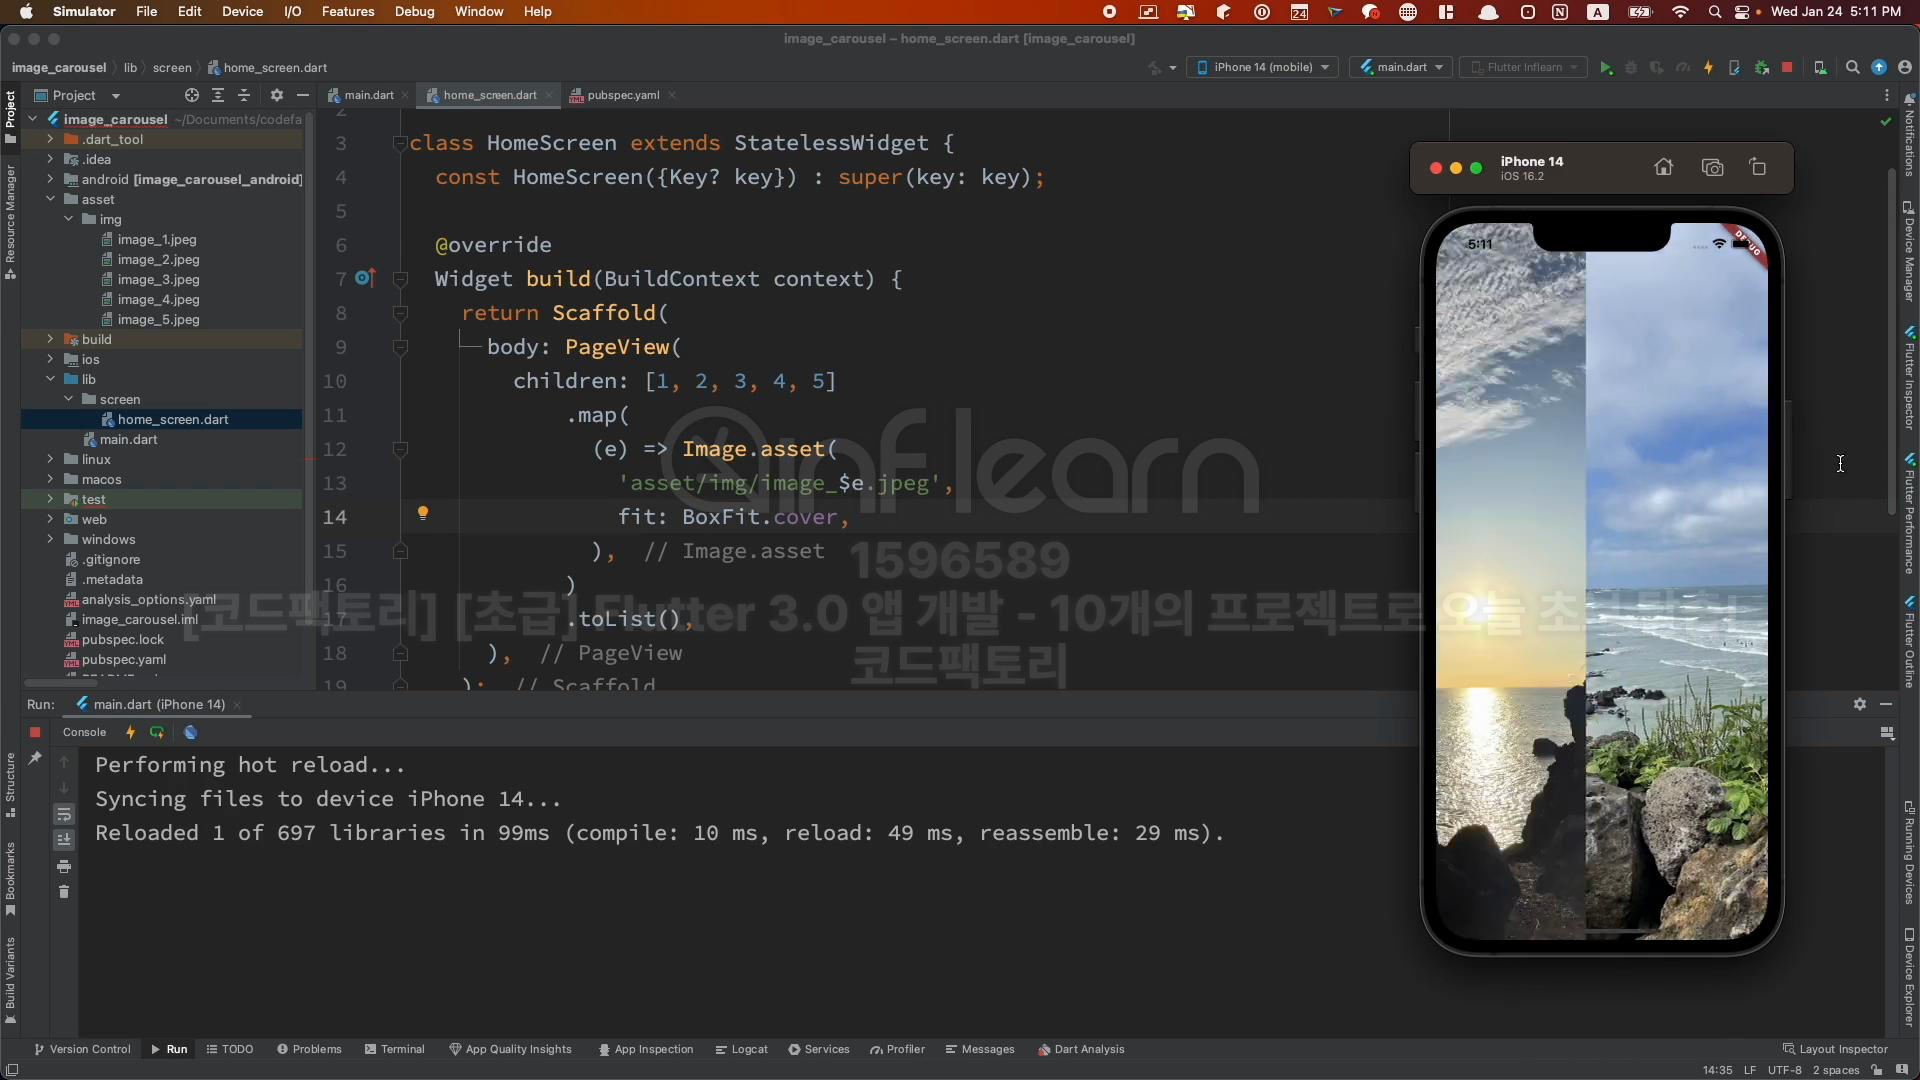Screen dimensions: 1920x1080
Task: Switch to the pubspec.yaml editor tab
Action: tap(622, 96)
